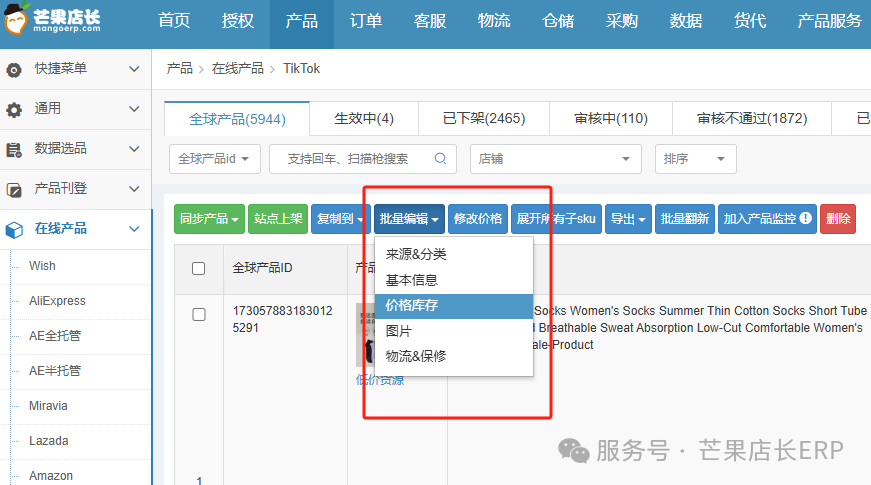Open the 订单 top menu
The image size is (871, 485).
[x=366, y=21]
